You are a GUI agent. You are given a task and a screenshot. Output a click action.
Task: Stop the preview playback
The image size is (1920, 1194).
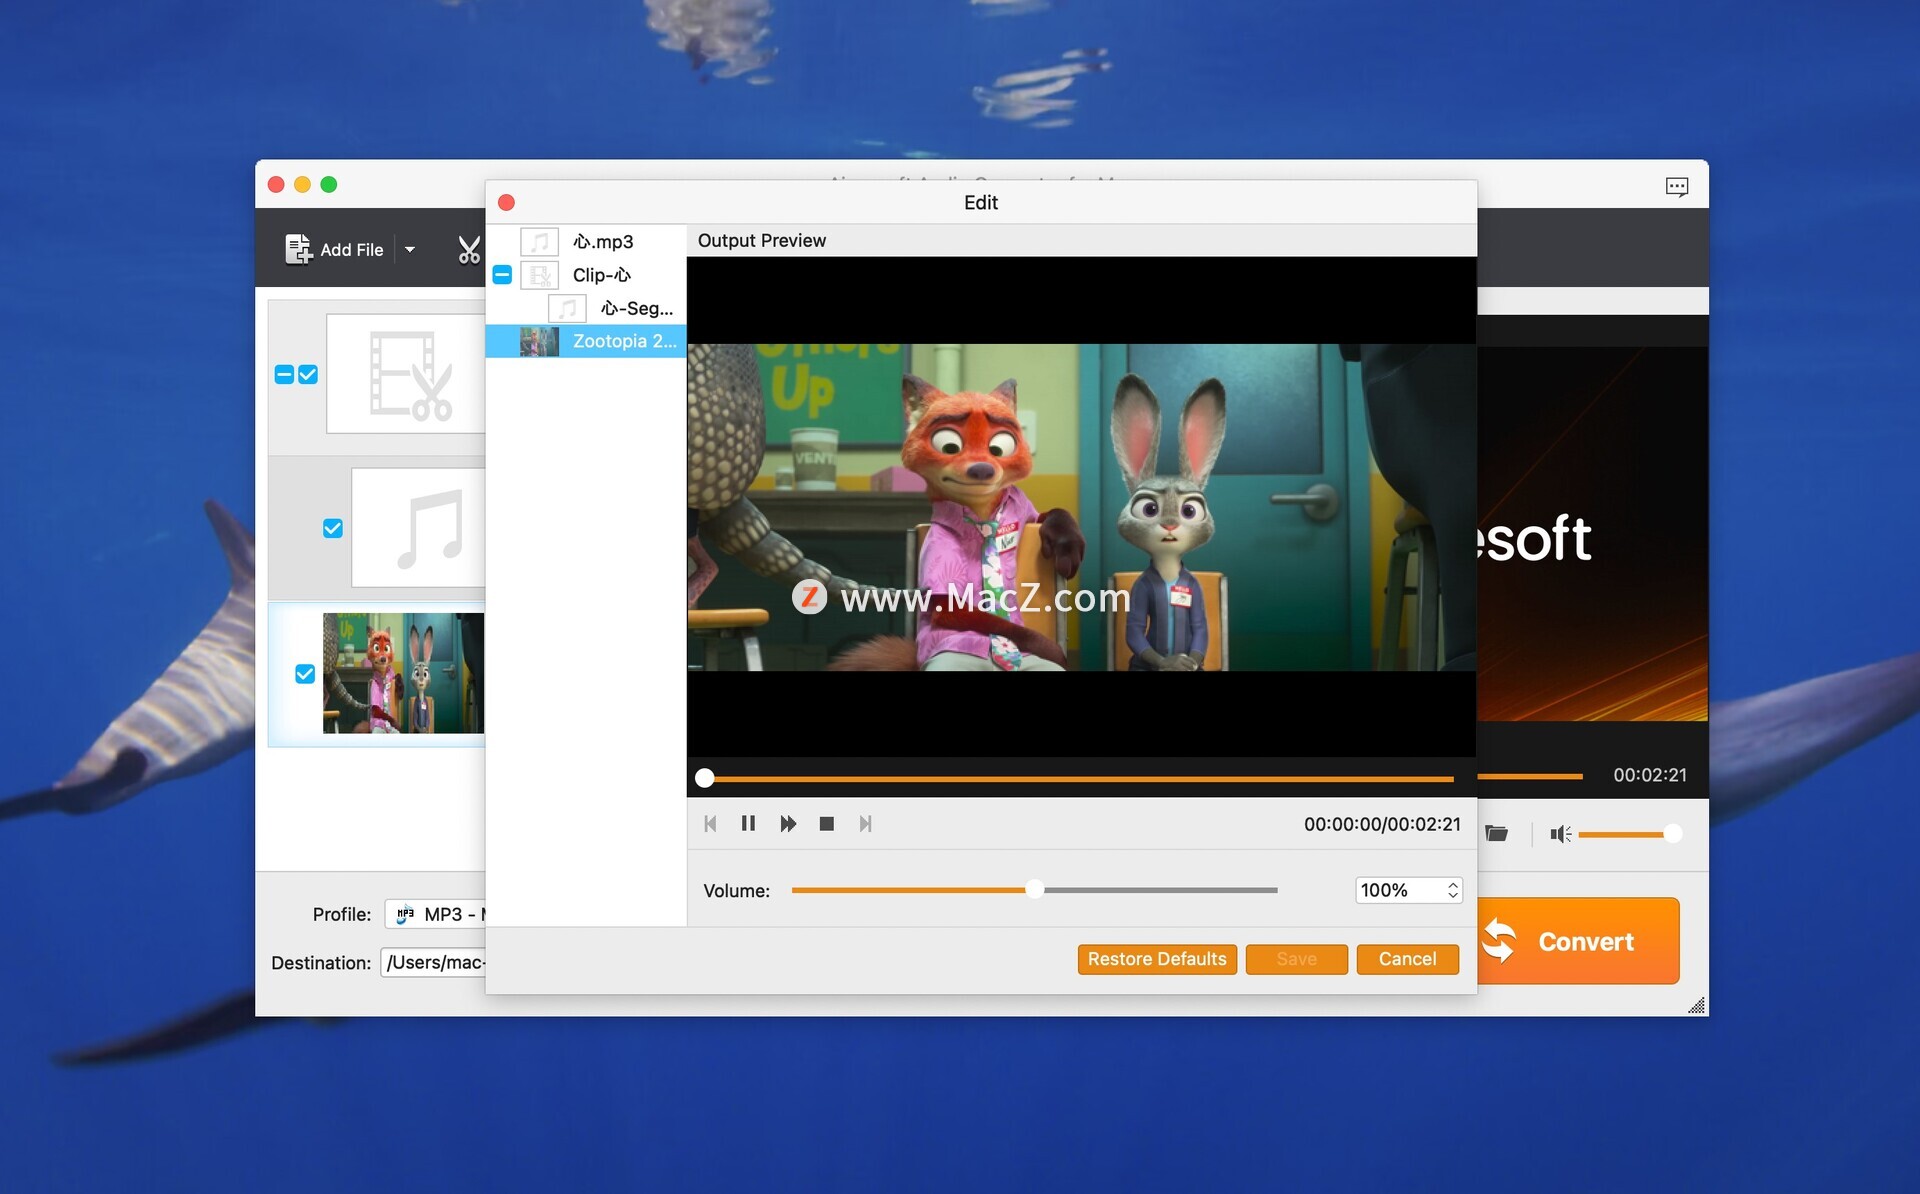point(827,823)
